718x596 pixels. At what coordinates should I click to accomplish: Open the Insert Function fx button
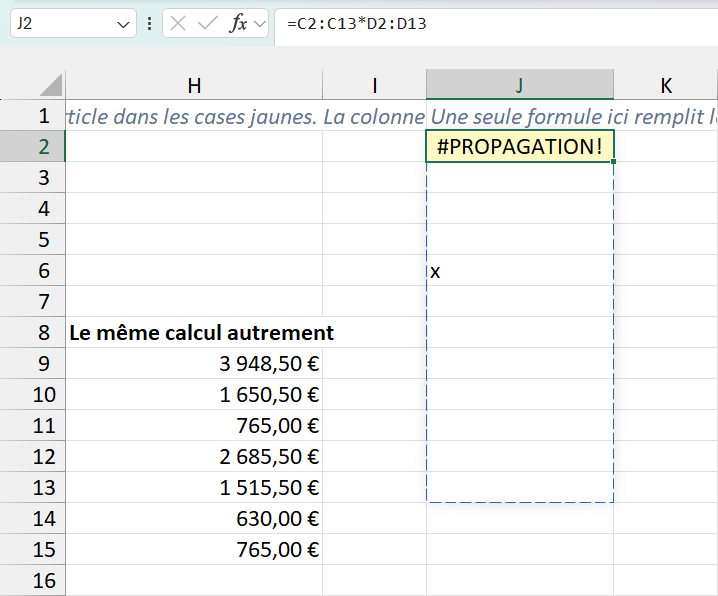pyautogui.click(x=239, y=23)
